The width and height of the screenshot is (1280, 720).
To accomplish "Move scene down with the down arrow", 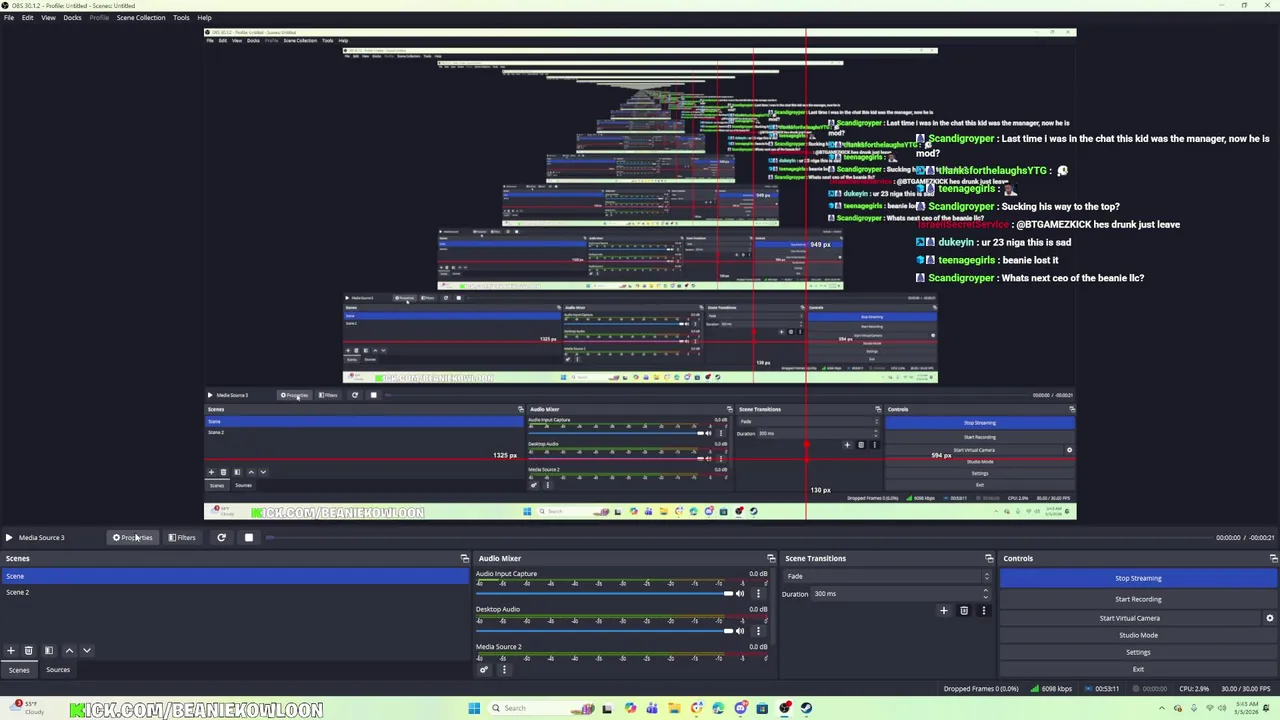I will (87, 651).
